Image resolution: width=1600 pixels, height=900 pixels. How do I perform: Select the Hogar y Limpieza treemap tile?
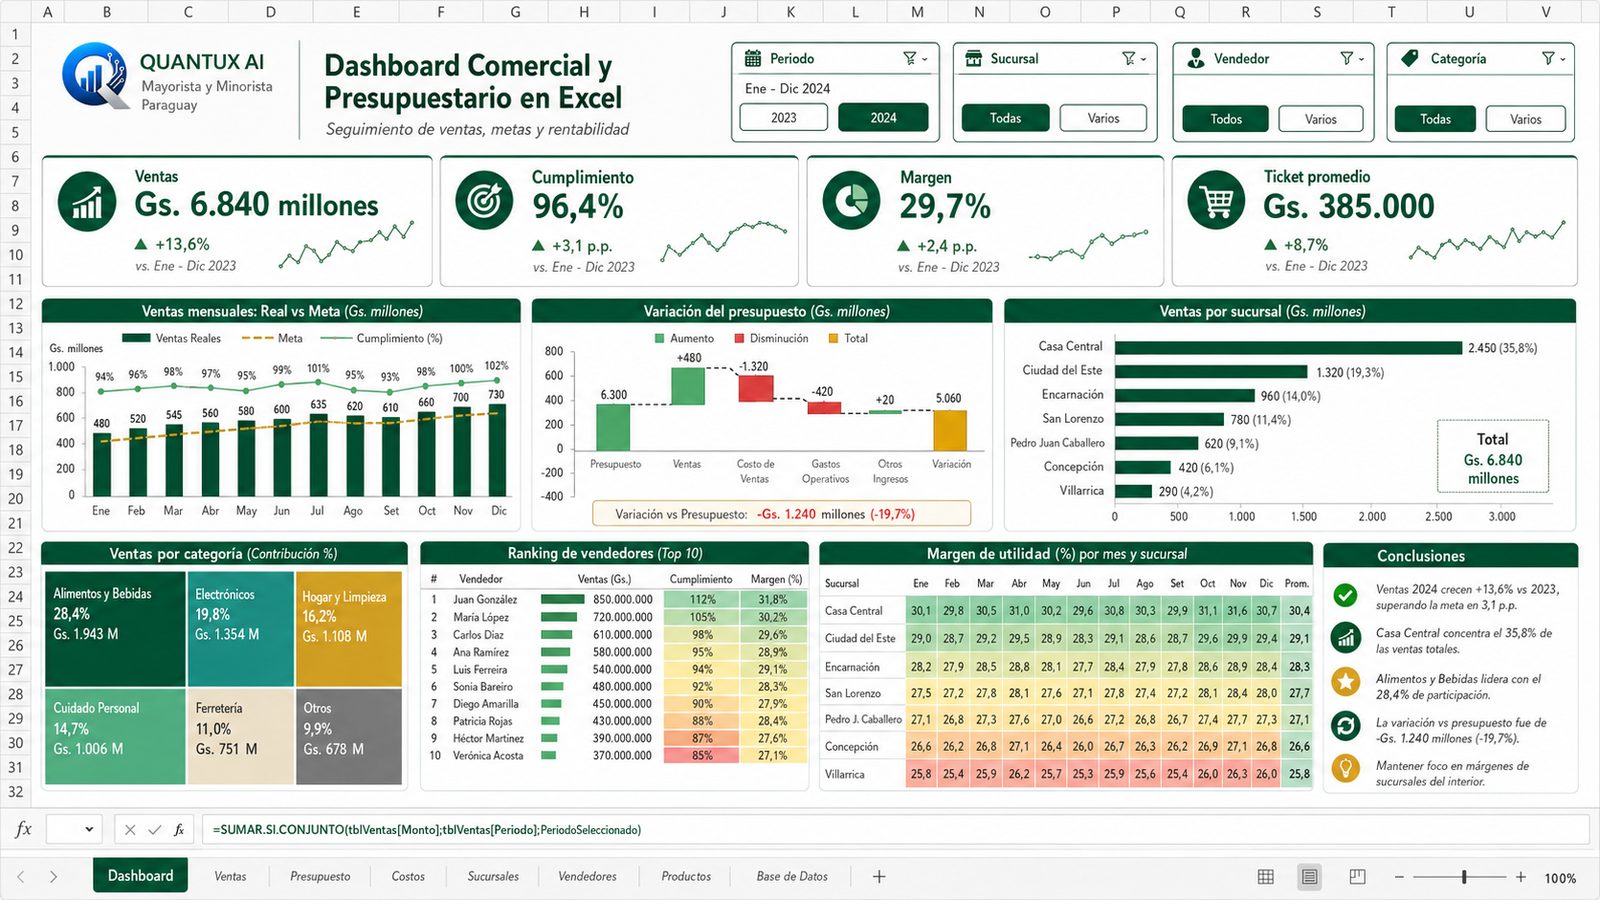pyautogui.click(x=349, y=628)
